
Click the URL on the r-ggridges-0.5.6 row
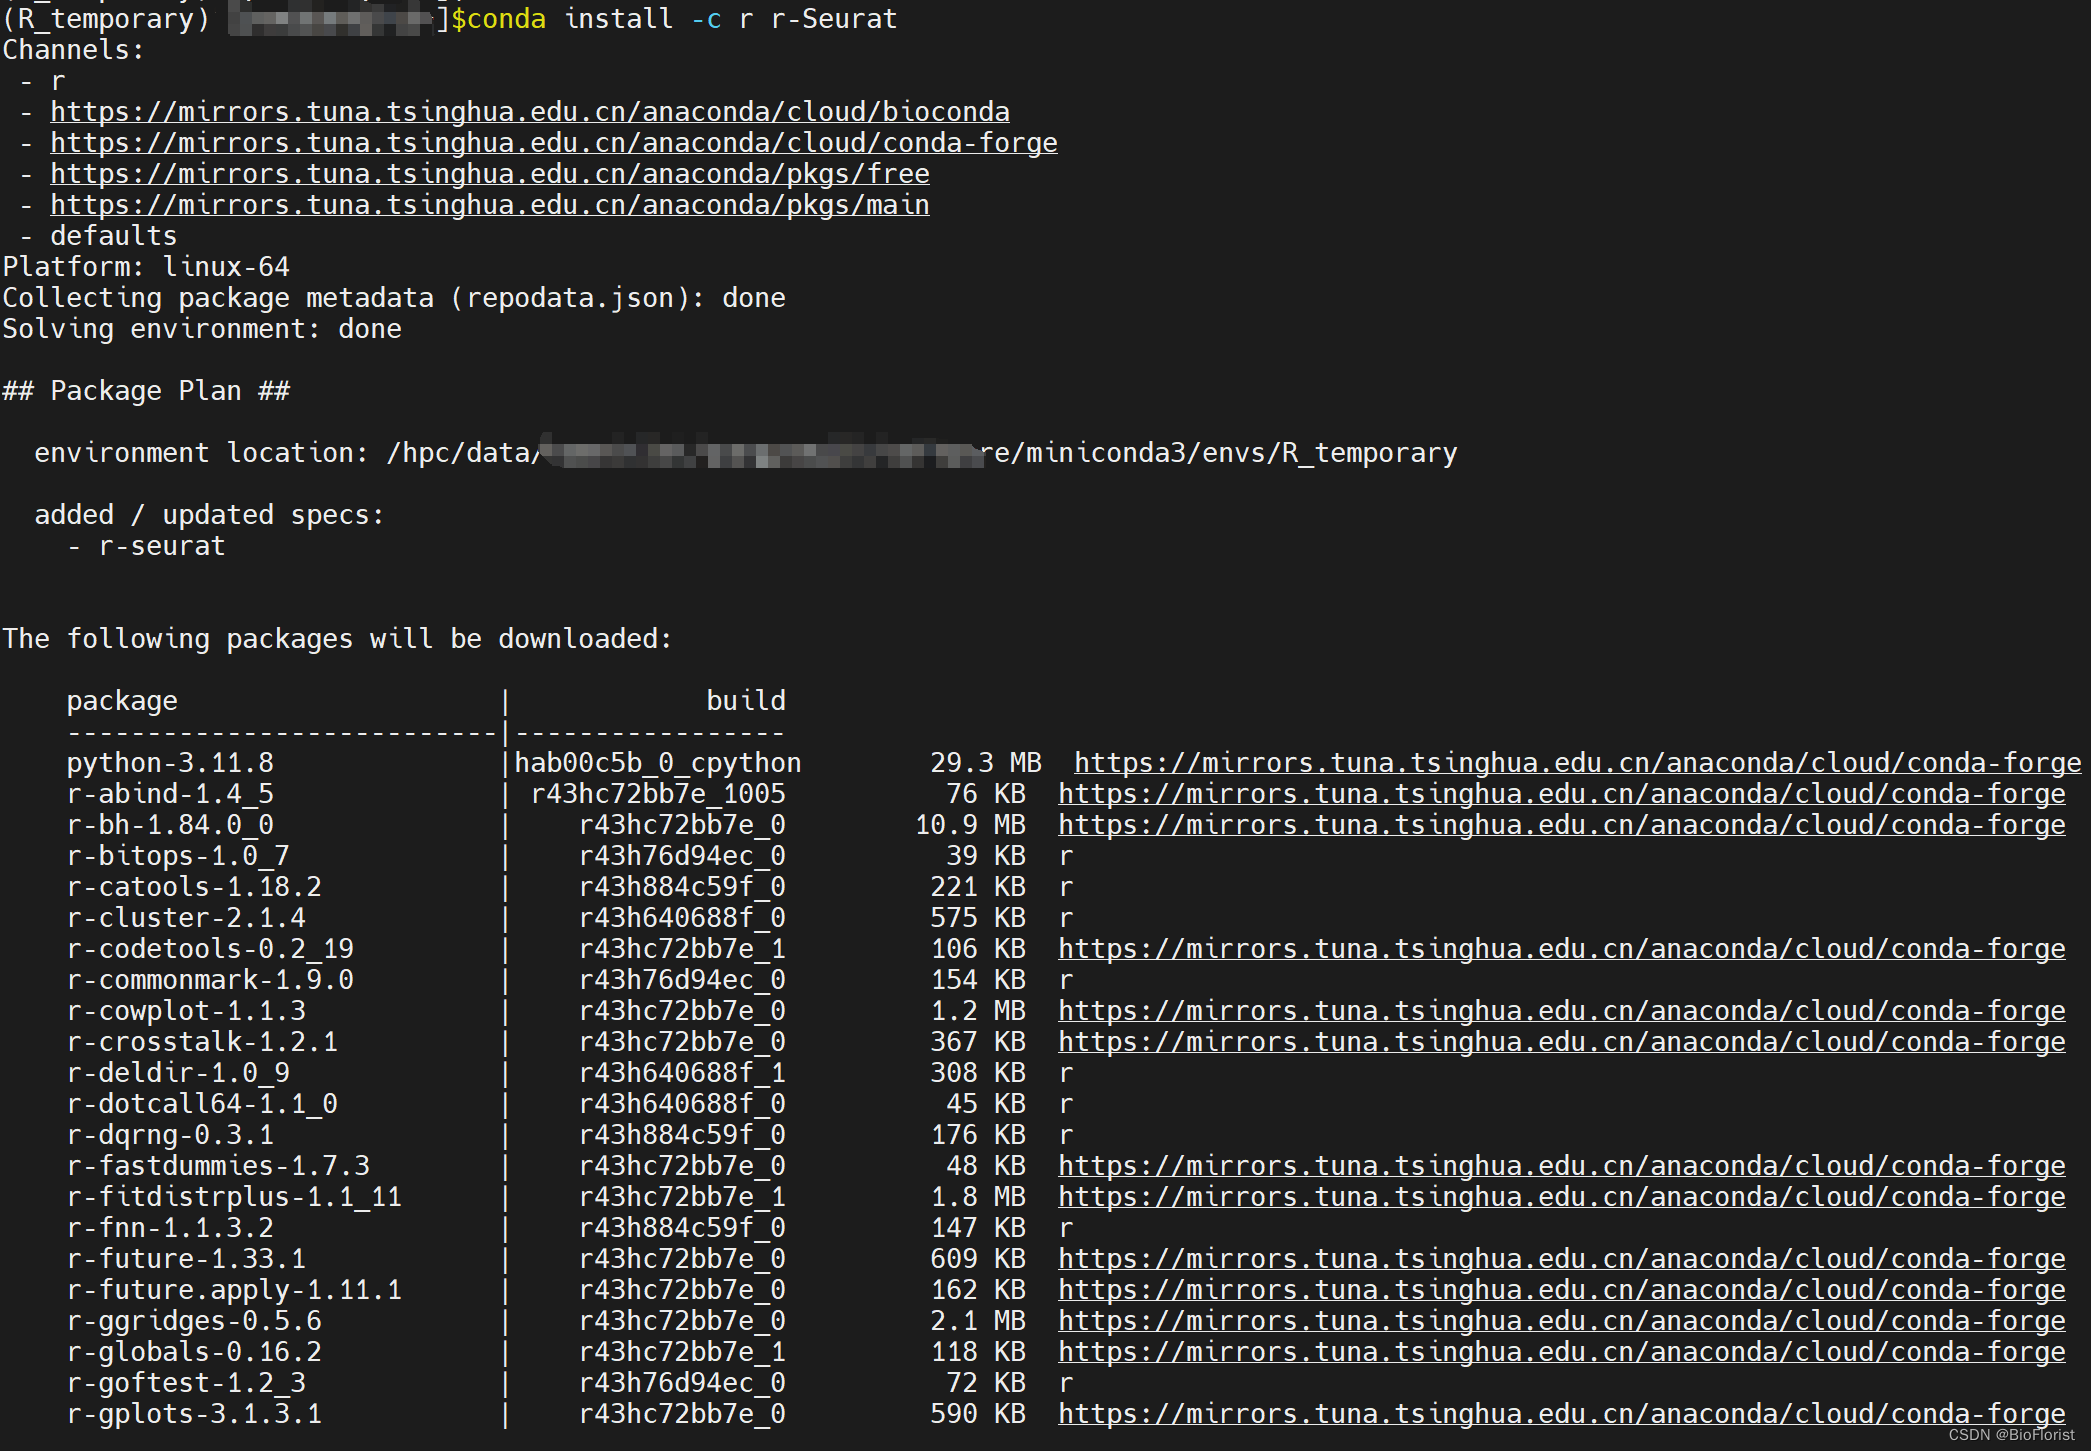coord(1561,1320)
